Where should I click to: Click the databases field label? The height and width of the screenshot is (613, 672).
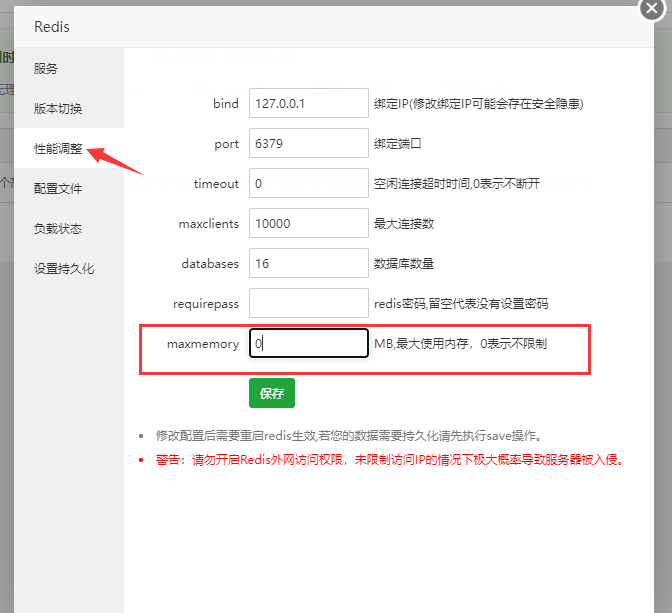tap(210, 263)
